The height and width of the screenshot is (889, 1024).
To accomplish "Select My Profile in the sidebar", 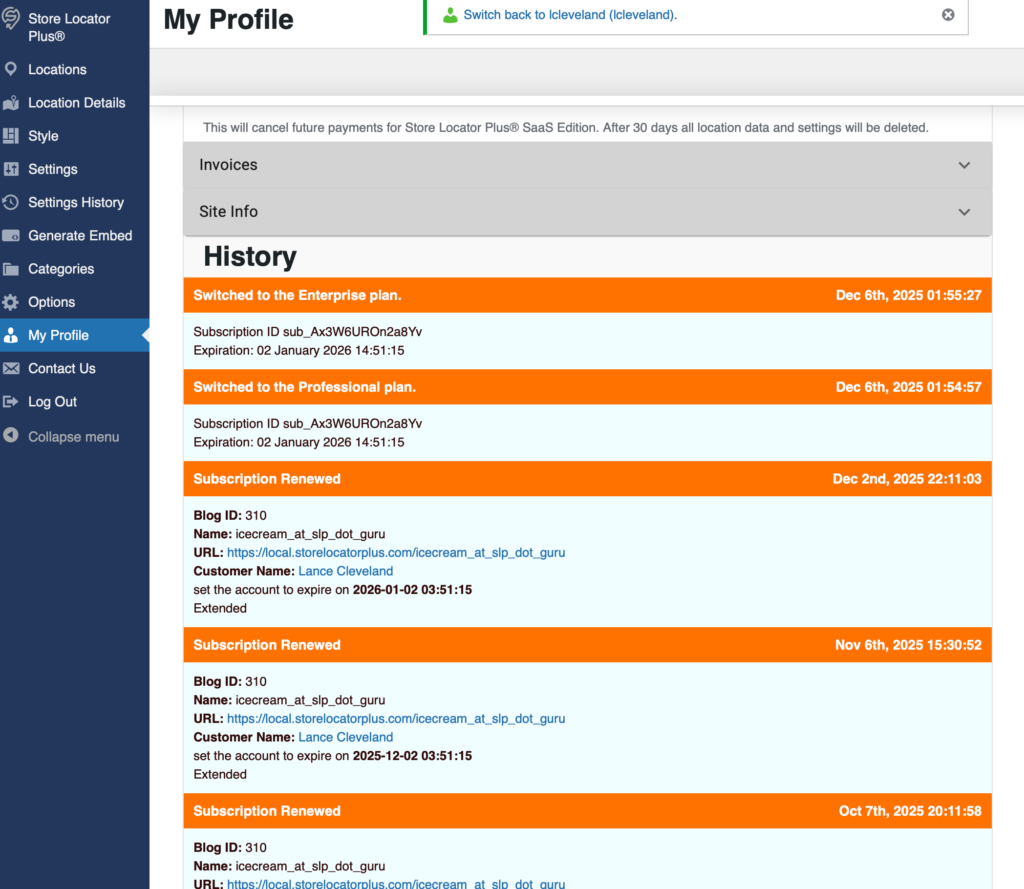I will click(58, 335).
